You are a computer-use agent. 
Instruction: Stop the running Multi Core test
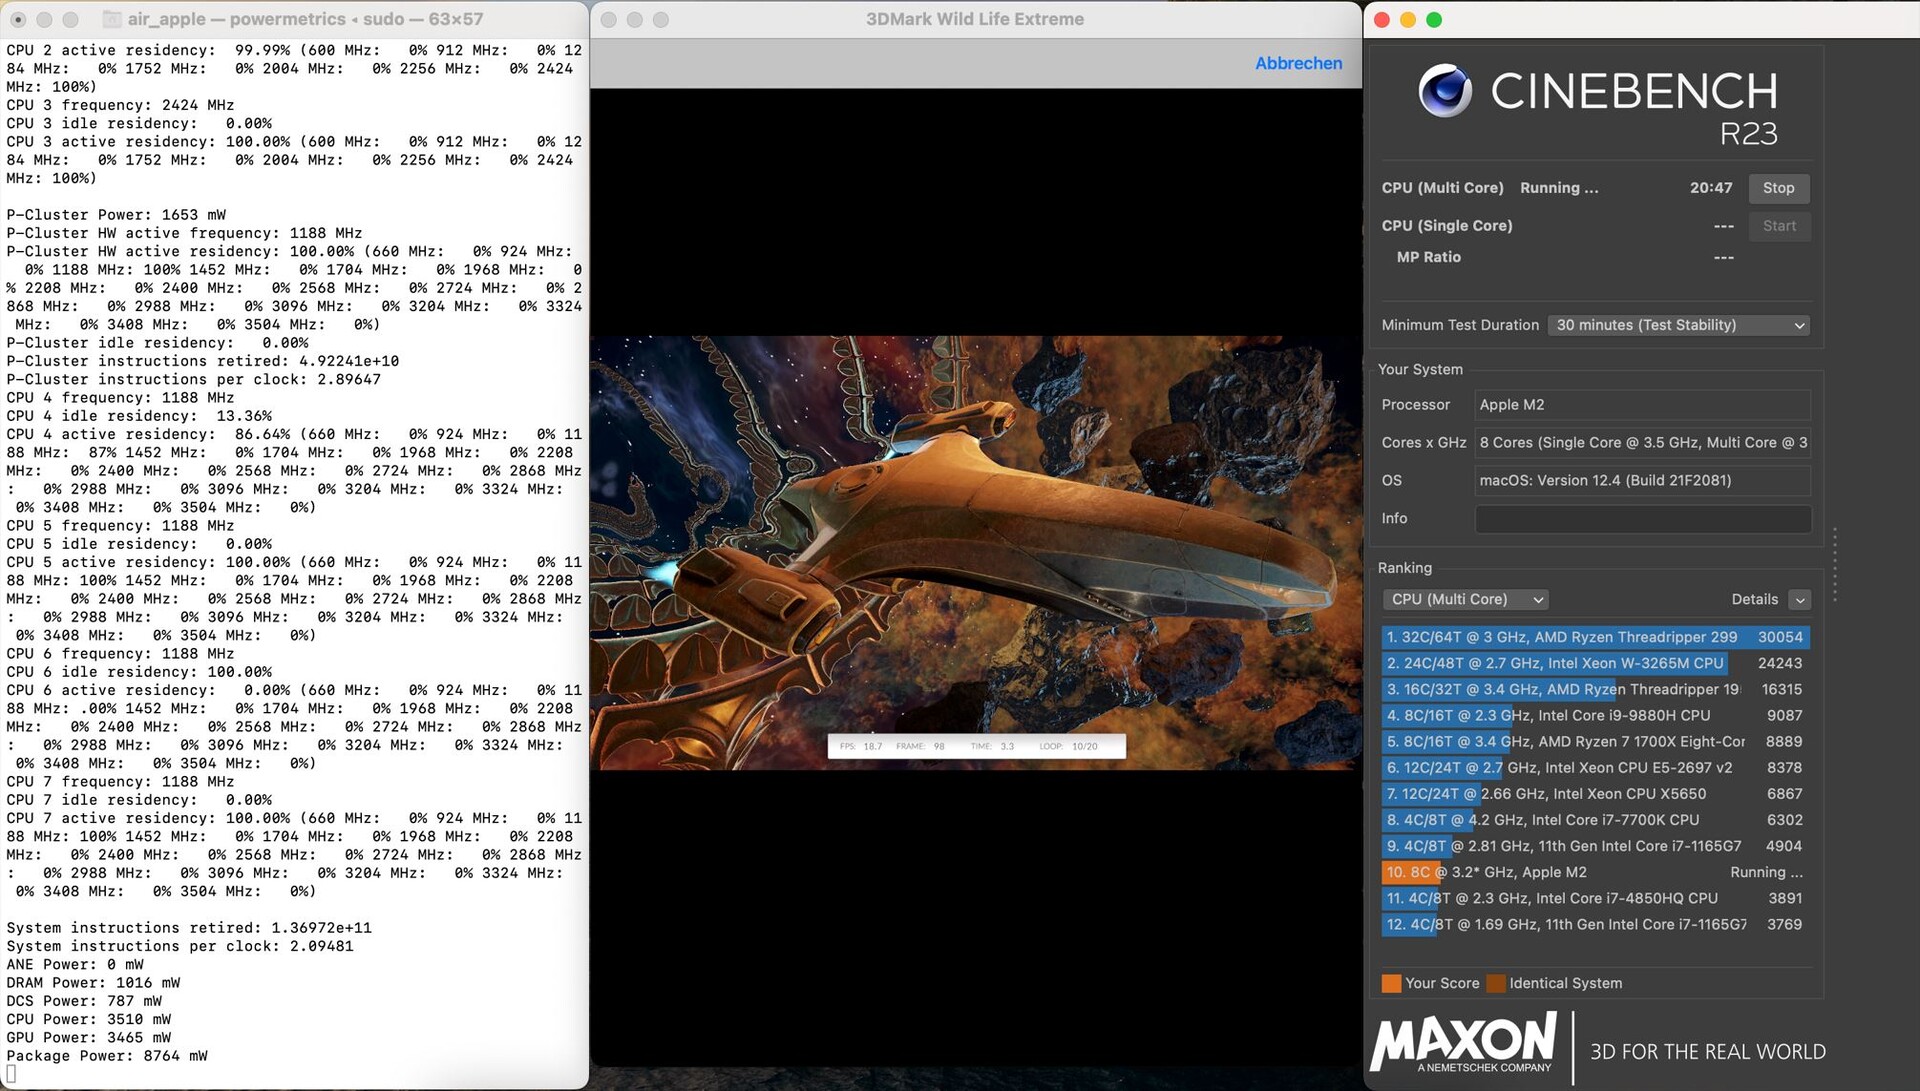point(1777,188)
